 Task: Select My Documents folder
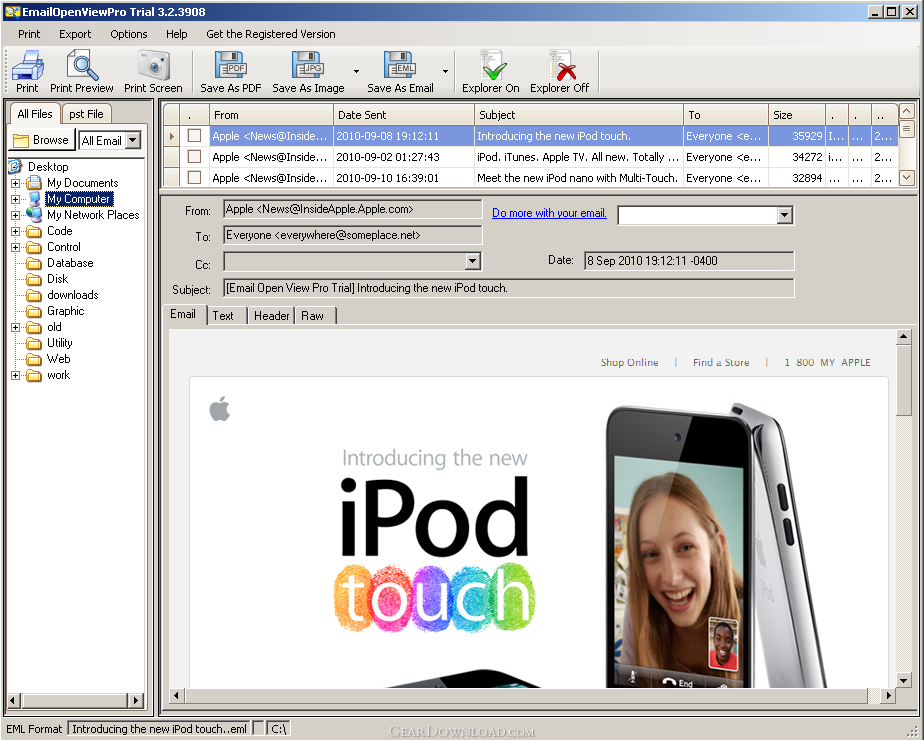[x=82, y=183]
